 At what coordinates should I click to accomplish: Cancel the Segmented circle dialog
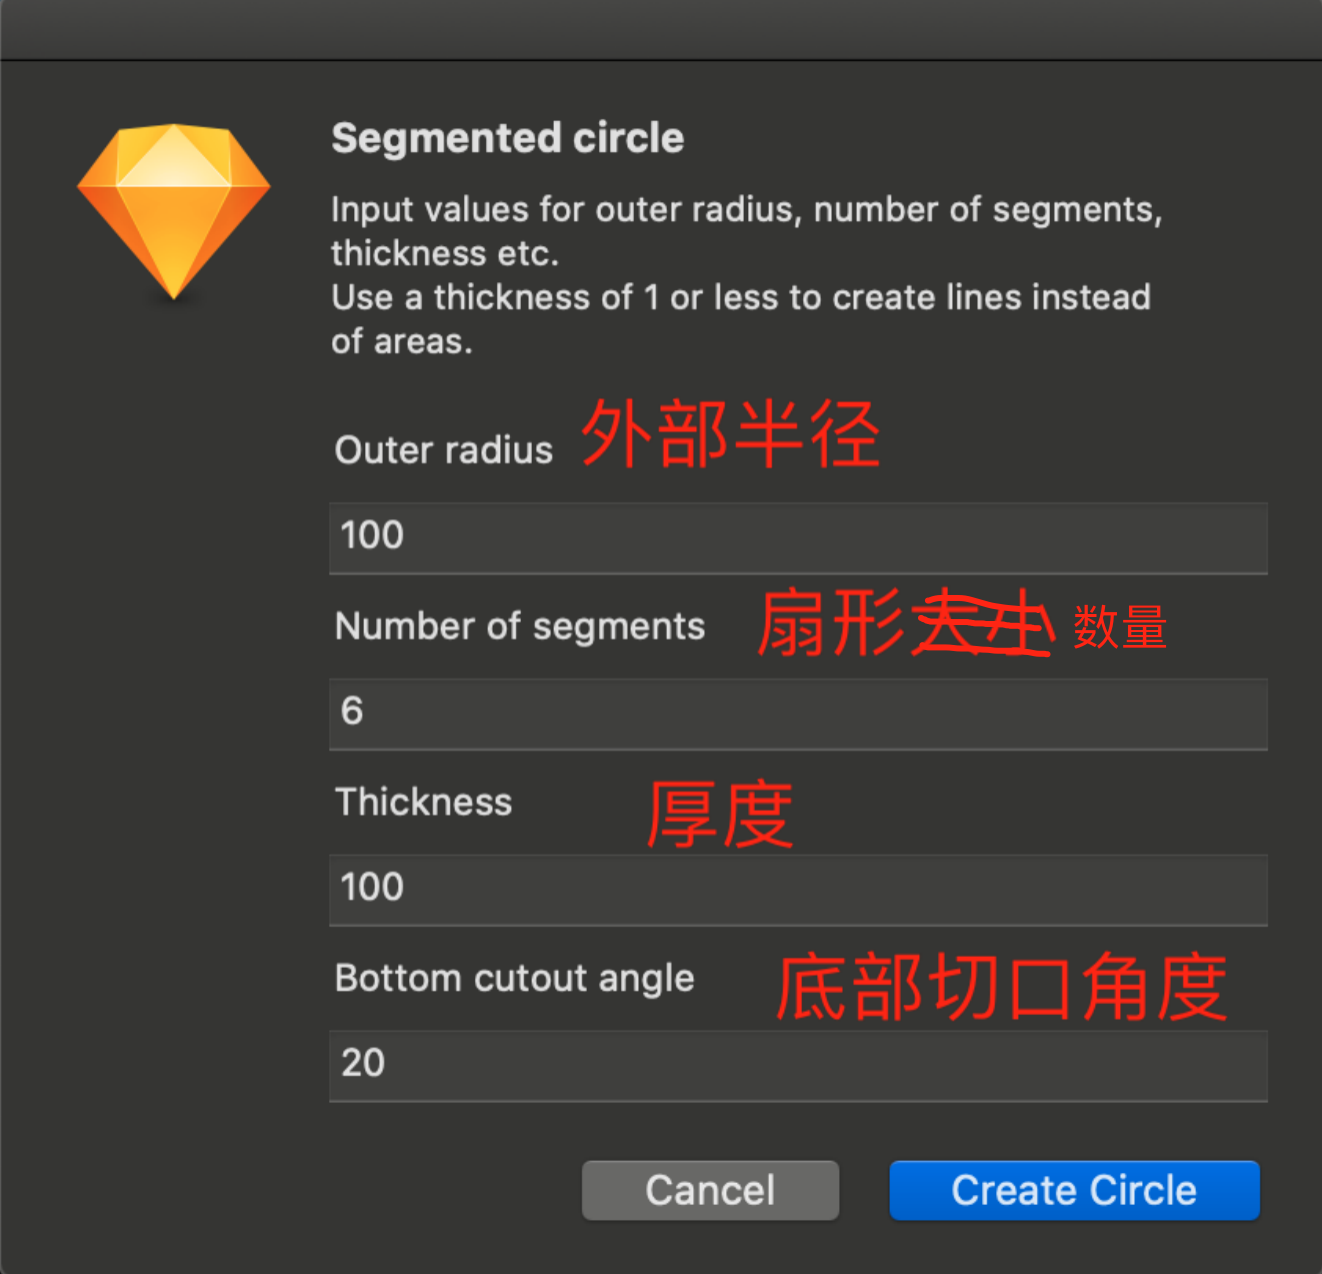[x=710, y=1190]
